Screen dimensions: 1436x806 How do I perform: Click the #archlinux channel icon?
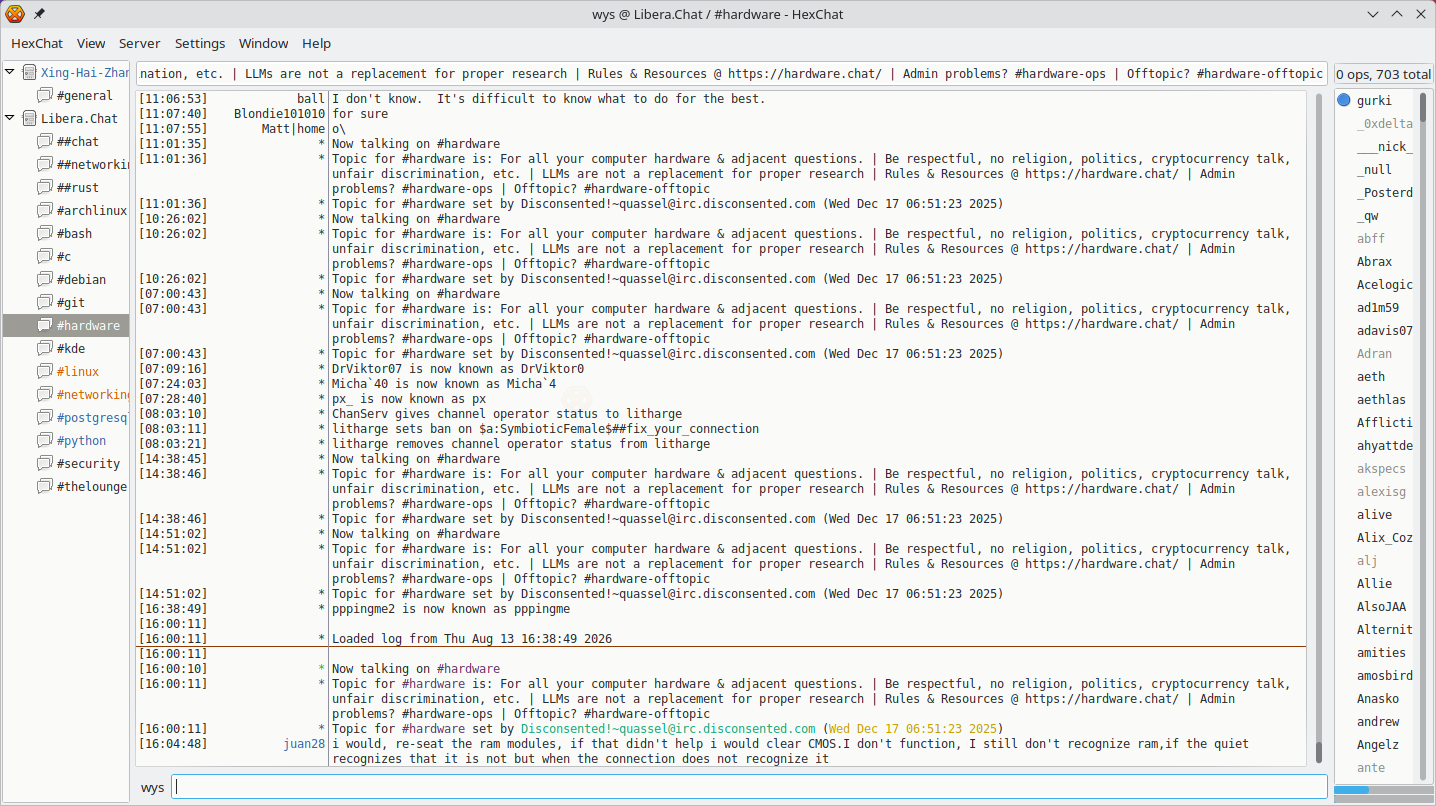tap(45, 210)
